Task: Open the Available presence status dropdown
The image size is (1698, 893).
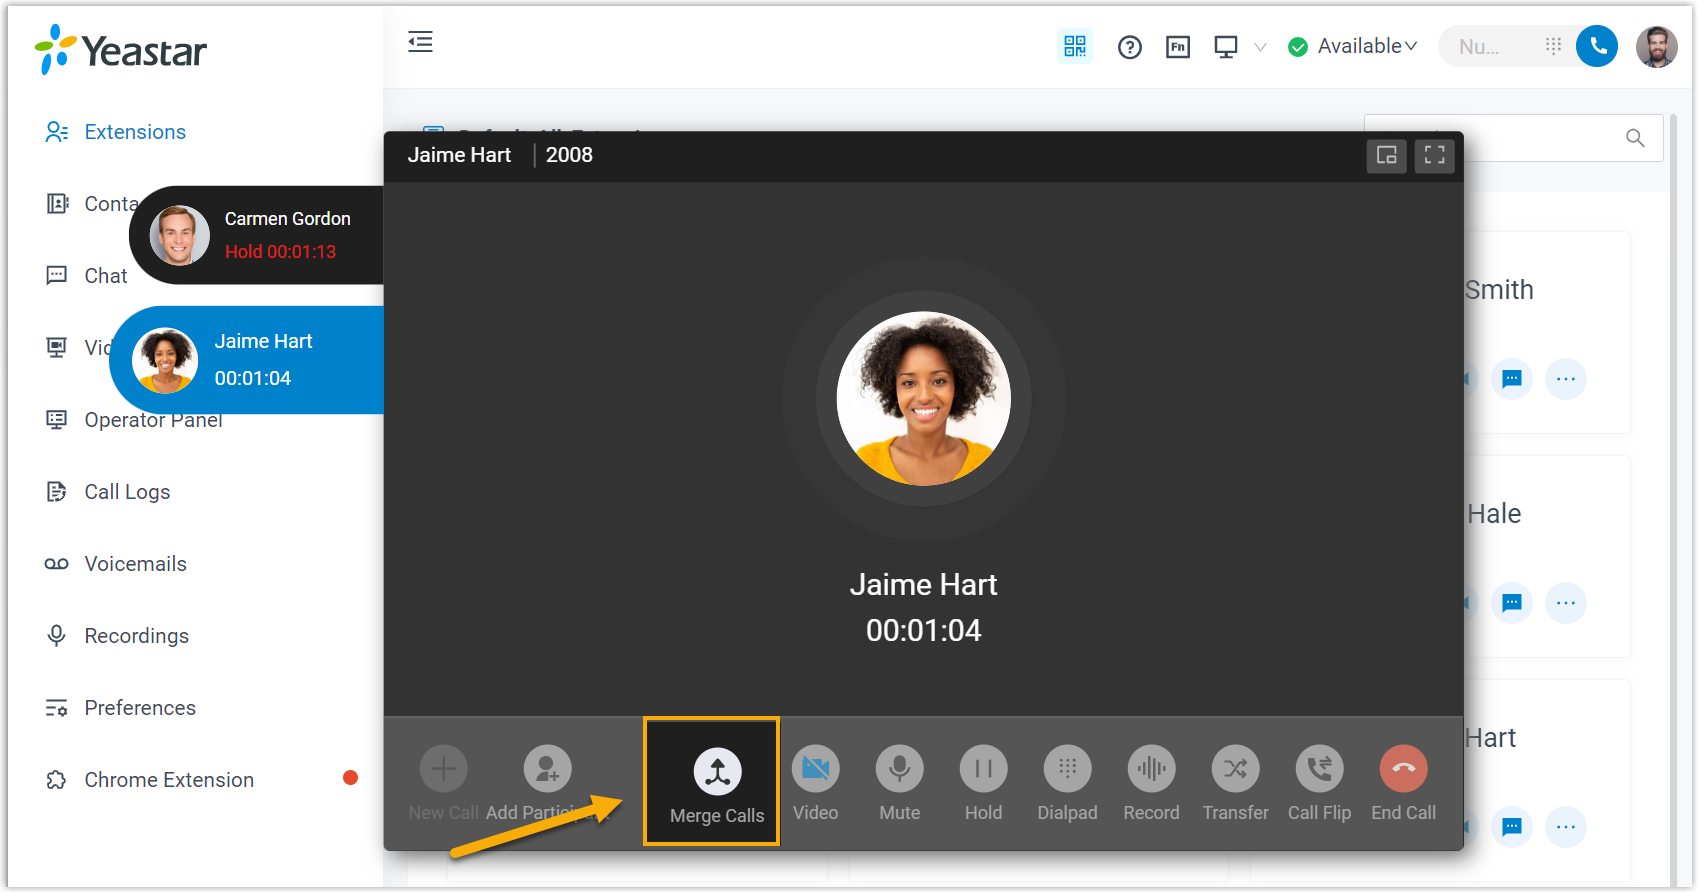Action: click(x=1353, y=46)
